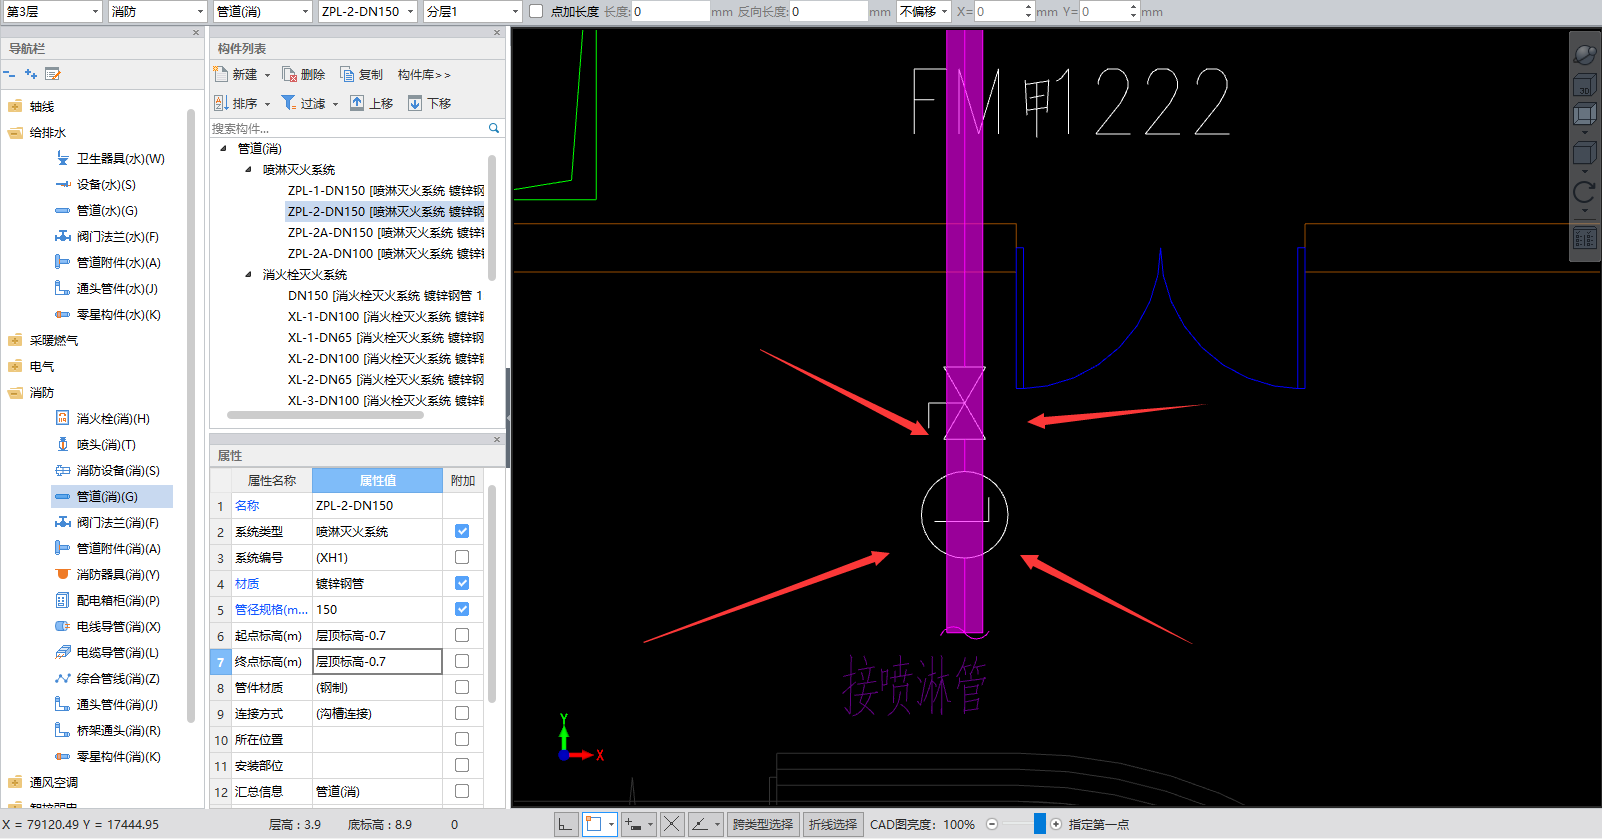
Task: Adjust the CAD图亮度 brightness slider
Action: click(x=1039, y=824)
